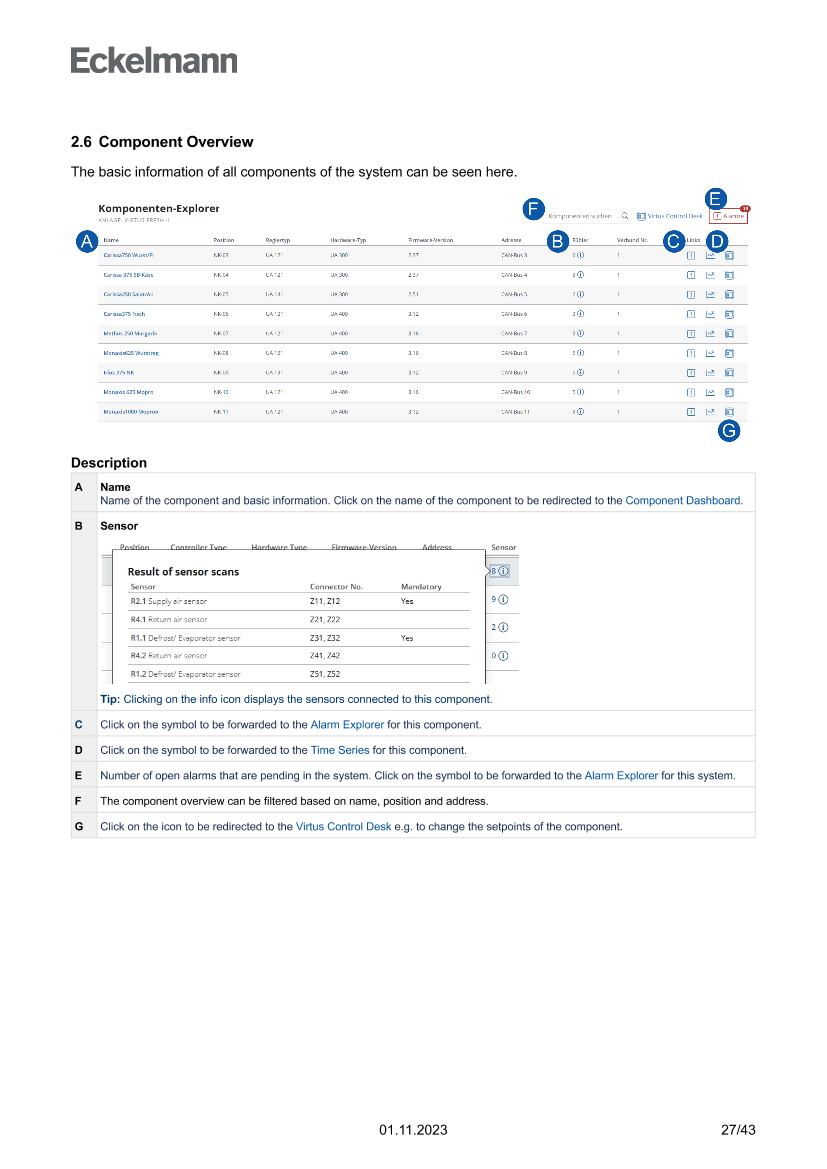This screenshot has height=1169, width=827.
Task: Click sensor info icon for Carissa 375 SB-Käse
Action: coord(580,275)
